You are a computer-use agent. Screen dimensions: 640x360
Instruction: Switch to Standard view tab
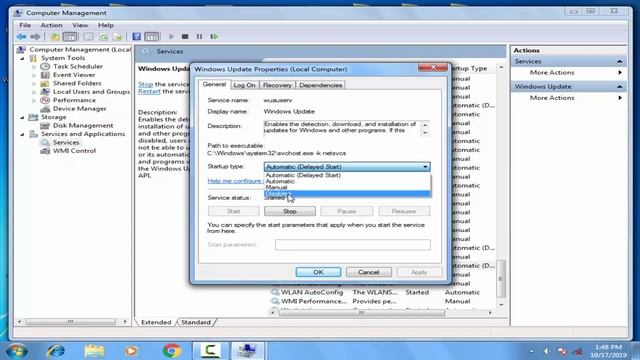(196, 322)
